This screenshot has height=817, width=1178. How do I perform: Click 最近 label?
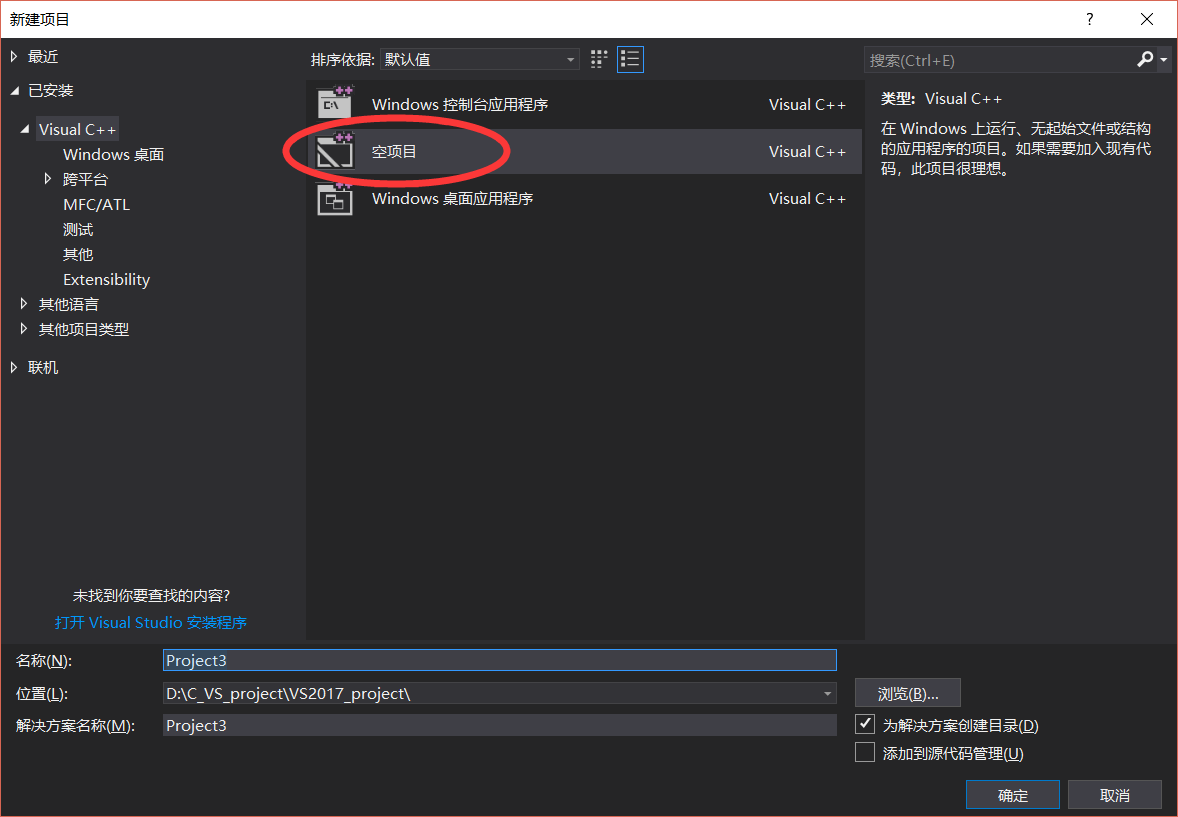[x=43, y=56]
